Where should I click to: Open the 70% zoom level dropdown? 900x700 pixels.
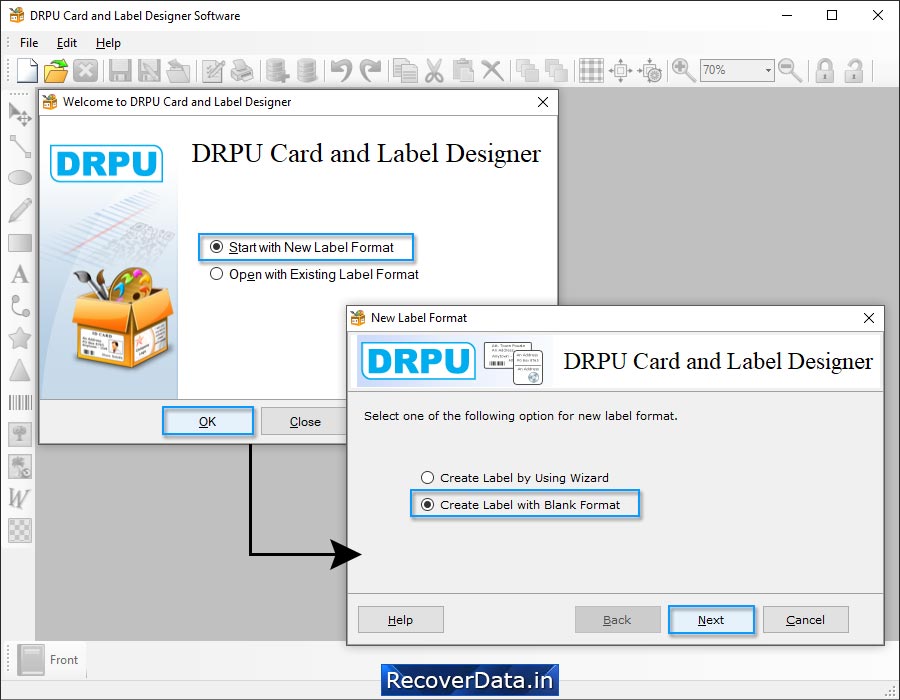click(767, 70)
